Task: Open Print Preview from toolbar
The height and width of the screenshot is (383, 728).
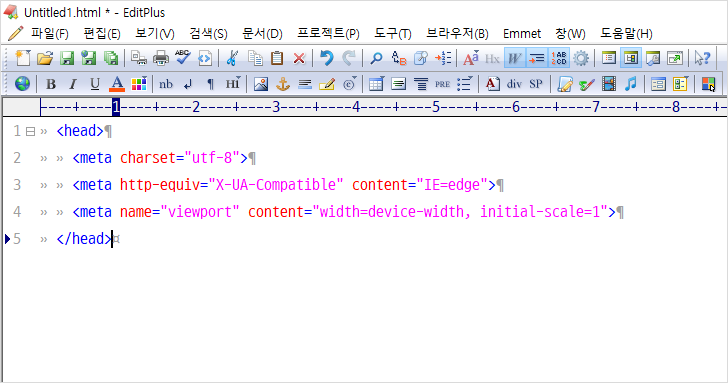Action: point(138,58)
